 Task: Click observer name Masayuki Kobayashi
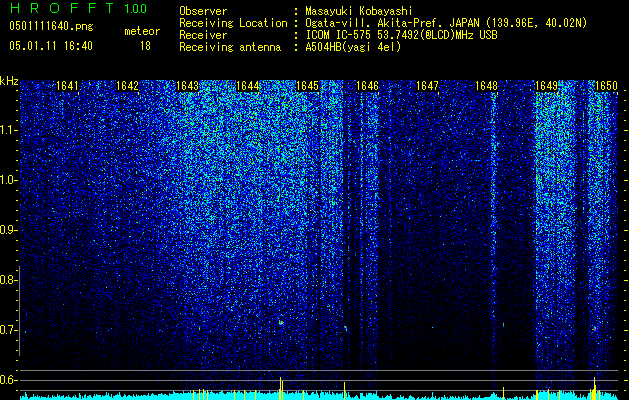coord(359,11)
